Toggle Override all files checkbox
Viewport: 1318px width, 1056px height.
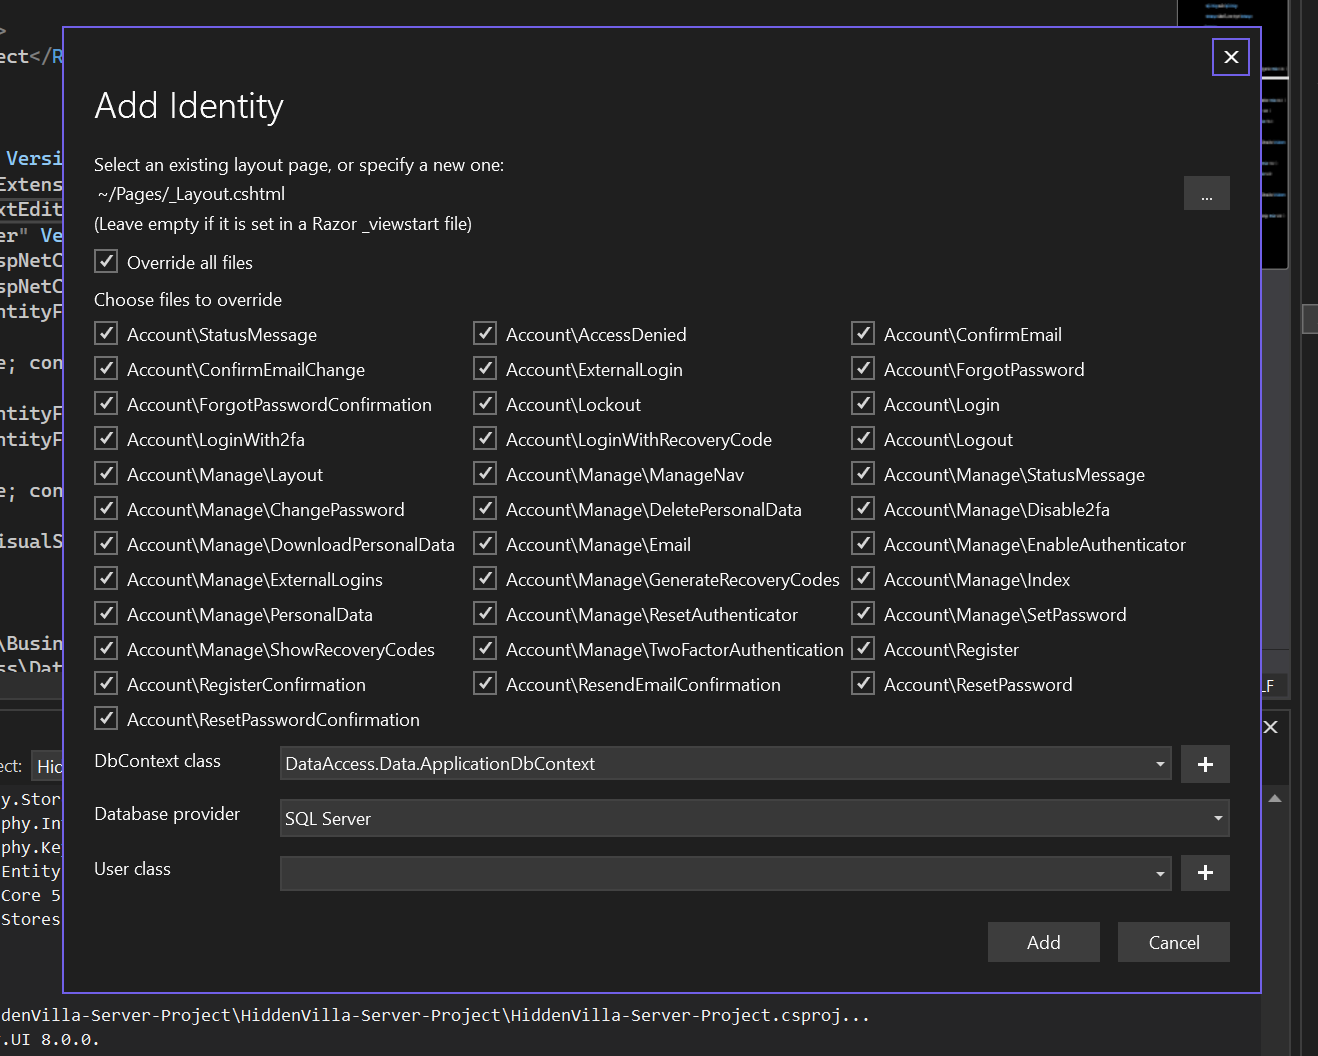pyautogui.click(x=106, y=262)
